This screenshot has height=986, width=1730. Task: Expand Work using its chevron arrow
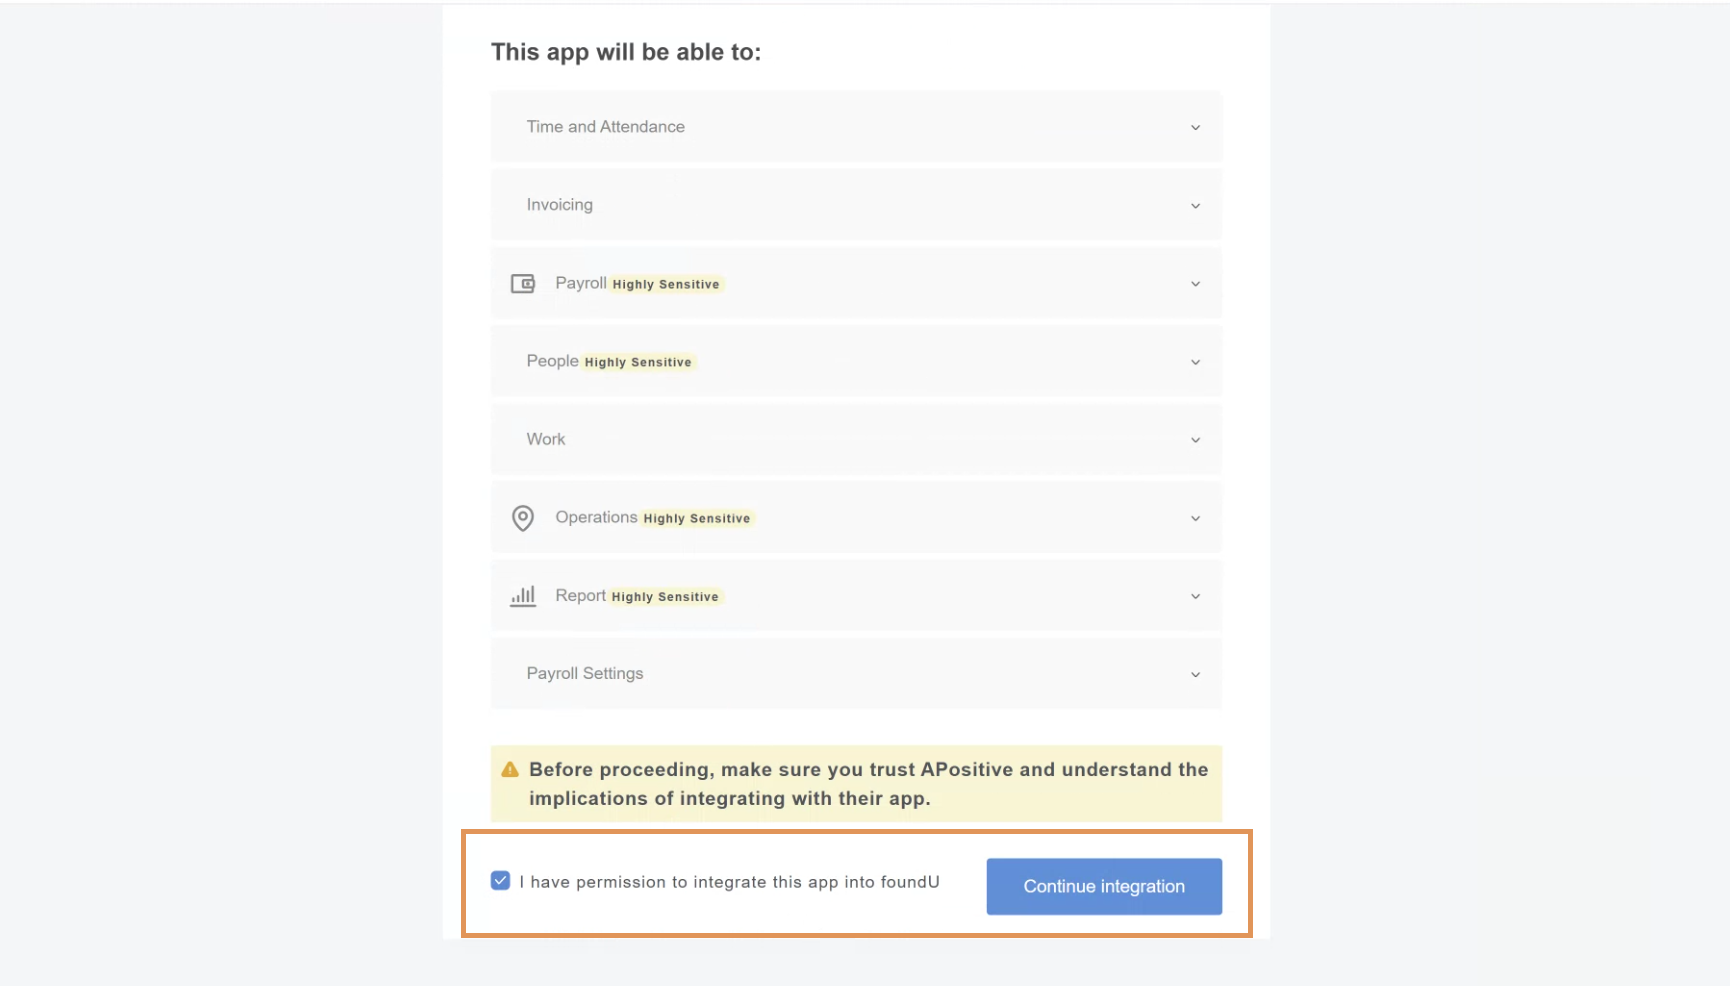pos(1195,440)
